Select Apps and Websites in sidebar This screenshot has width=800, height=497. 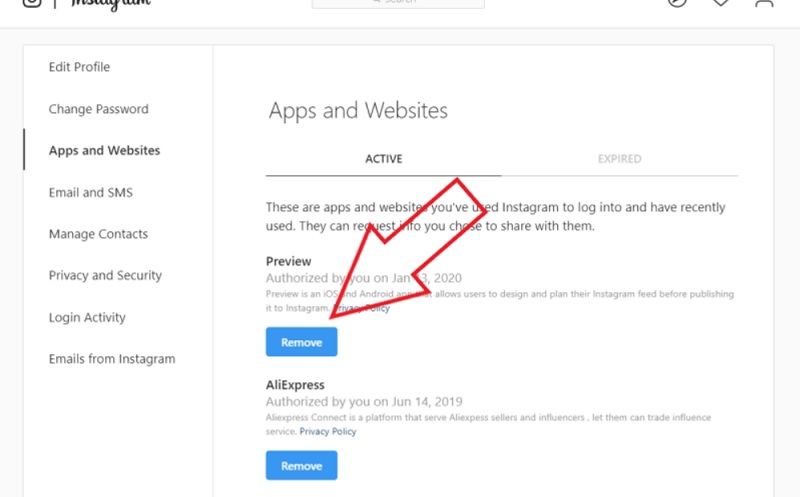(x=104, y=151)
